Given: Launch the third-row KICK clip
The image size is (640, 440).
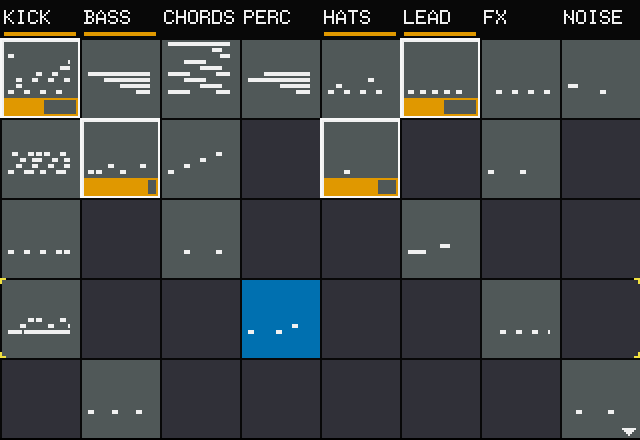Looking at the screenshot, I should click(41, 238).
